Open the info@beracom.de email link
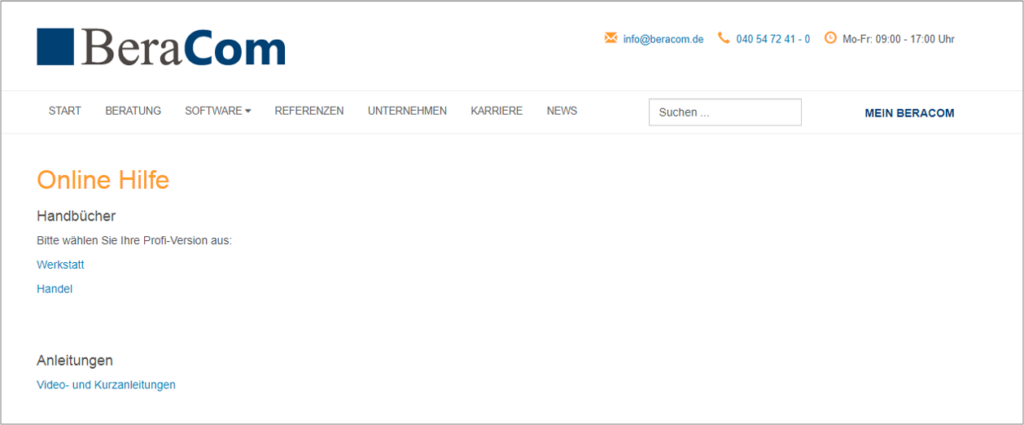Viewport: 1024px width, 425px height. 663,39
